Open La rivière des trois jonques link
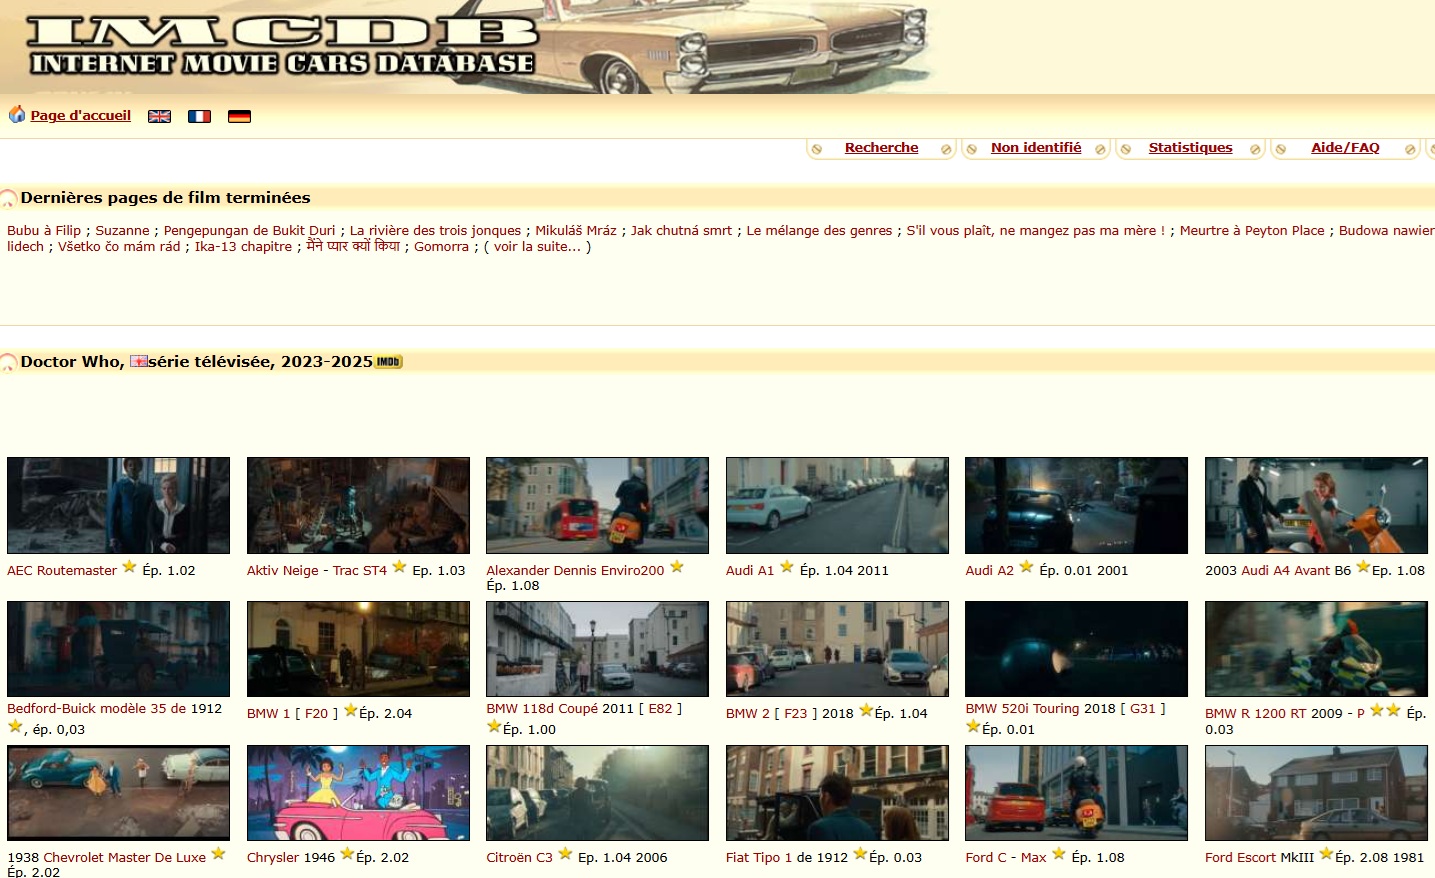 [435, 231]
